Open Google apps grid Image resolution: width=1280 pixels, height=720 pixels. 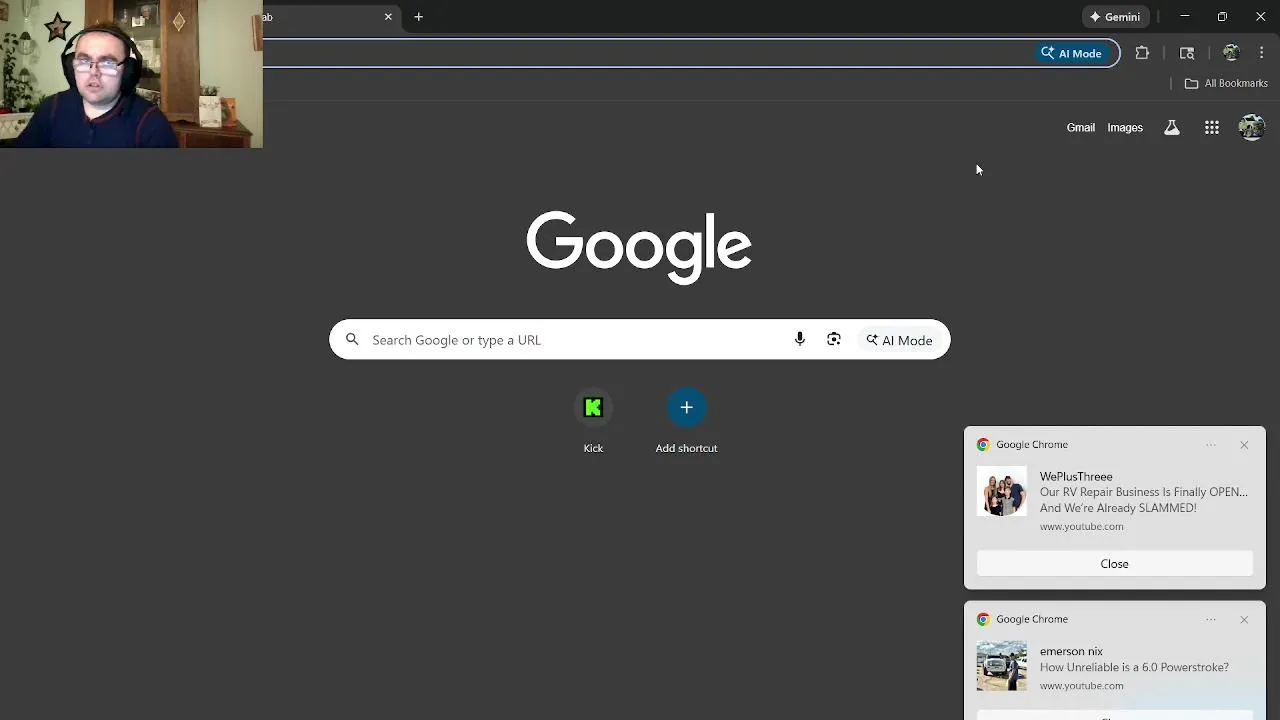point(1211,128)
